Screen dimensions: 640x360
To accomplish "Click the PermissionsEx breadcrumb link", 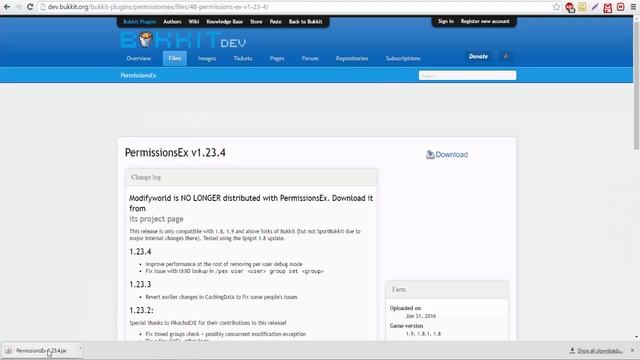I will click(138, 76).
